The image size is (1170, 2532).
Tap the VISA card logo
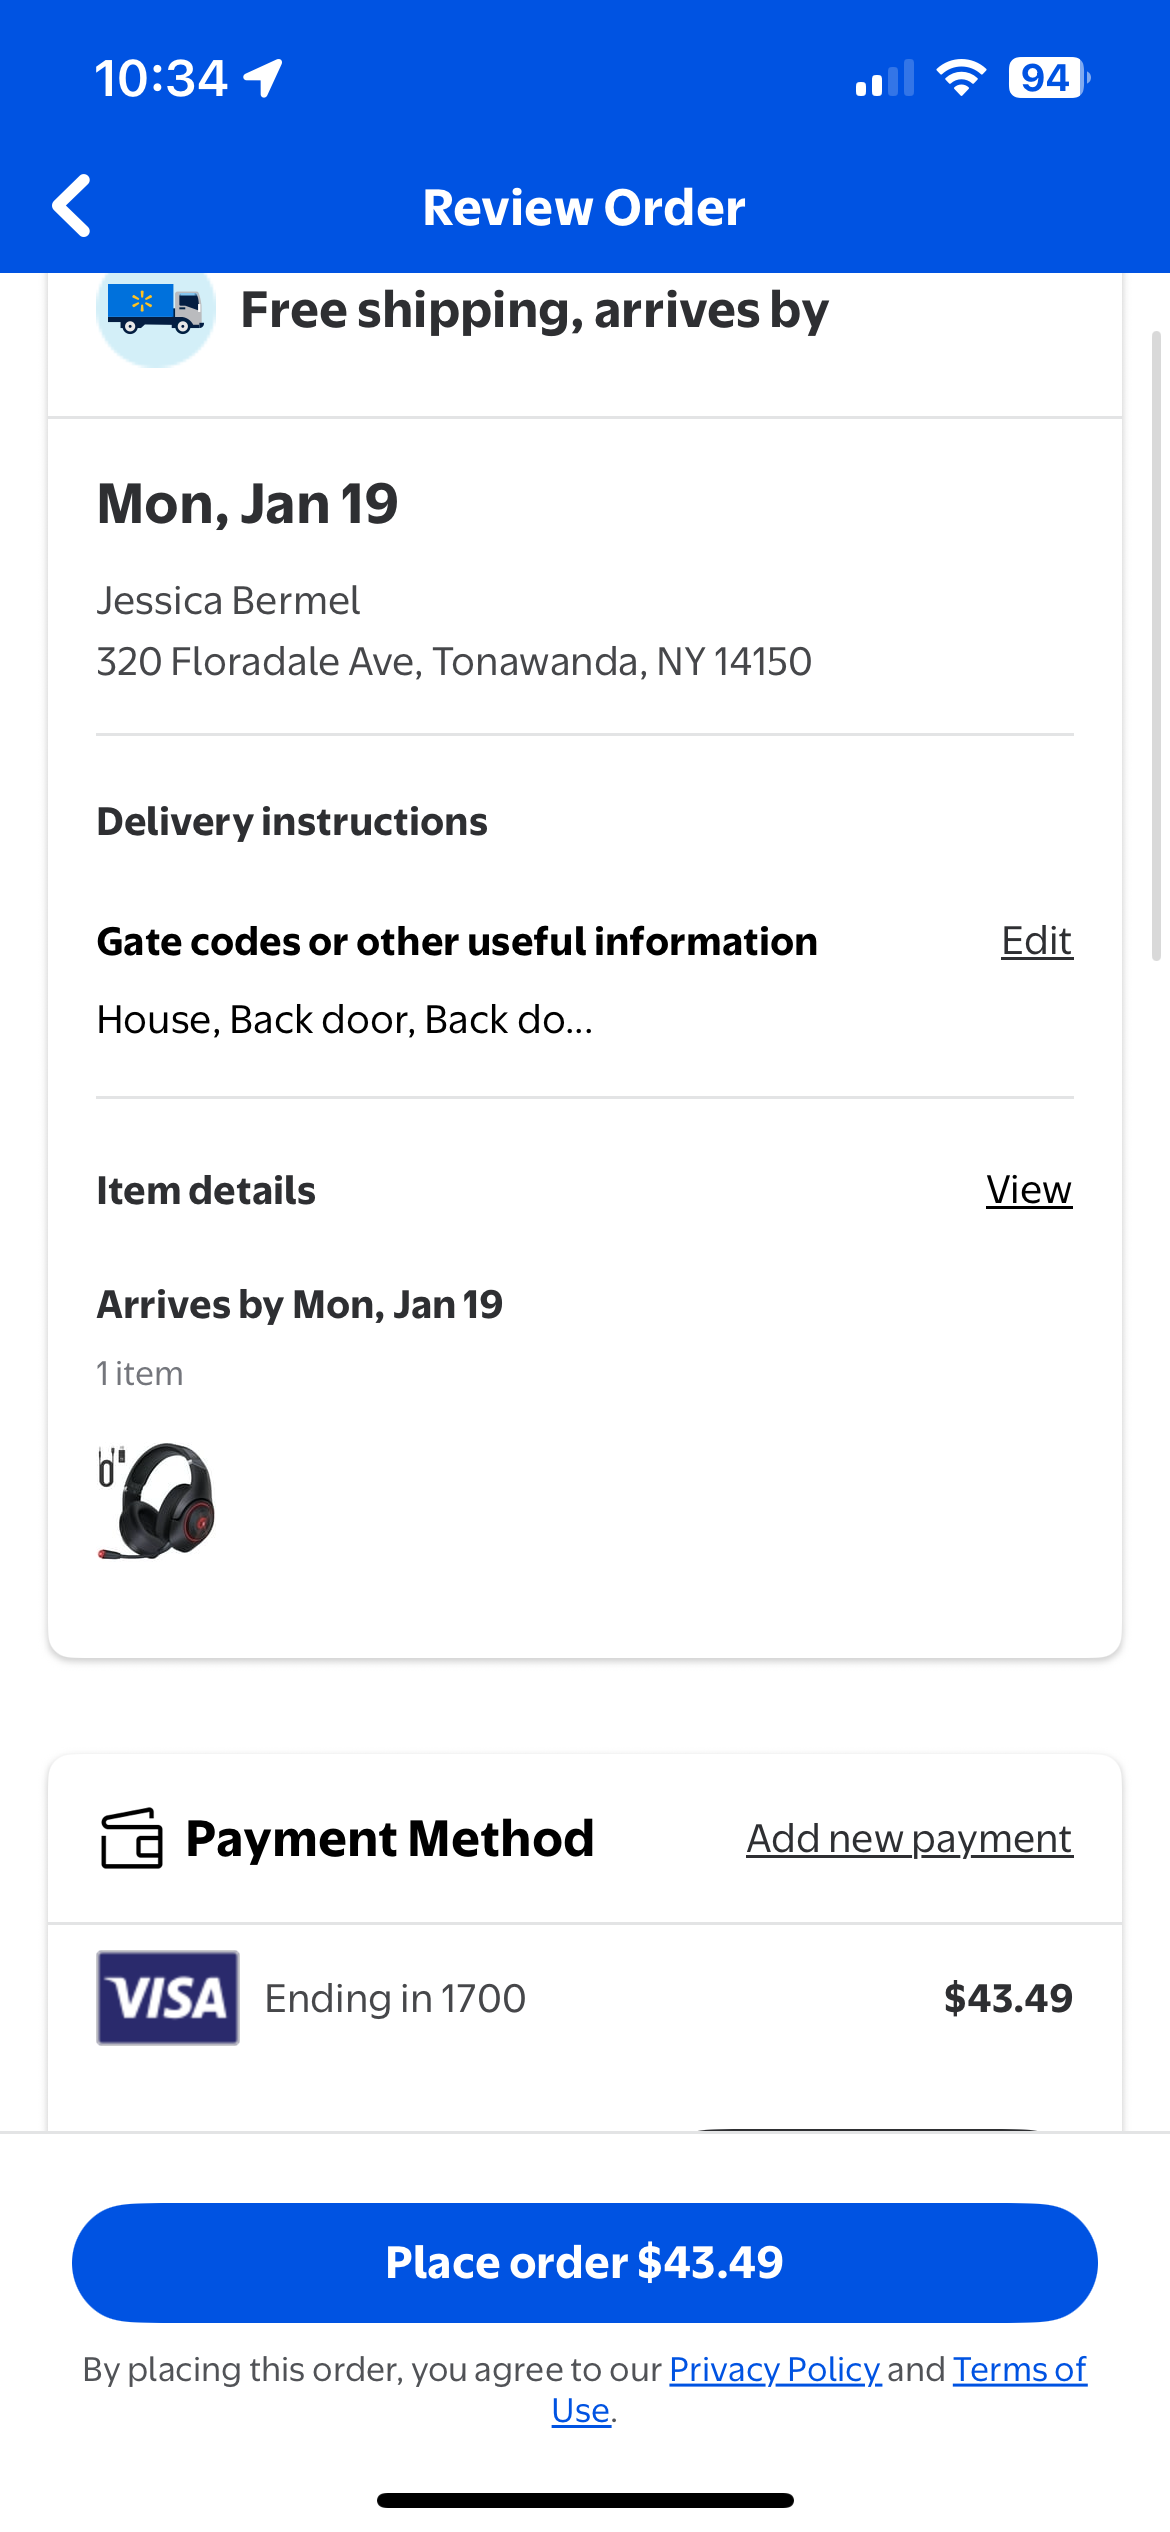[x=167, y=1998]
